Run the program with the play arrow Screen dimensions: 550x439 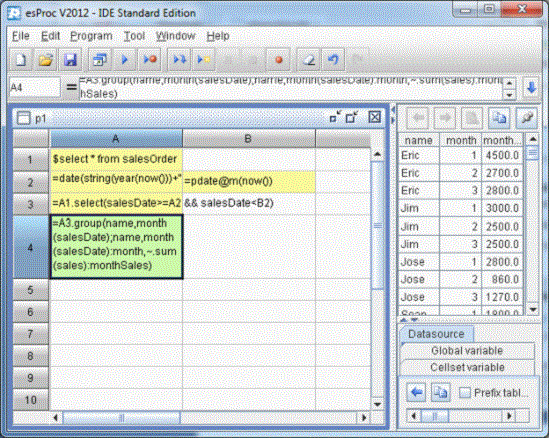(x=125, y=60)
